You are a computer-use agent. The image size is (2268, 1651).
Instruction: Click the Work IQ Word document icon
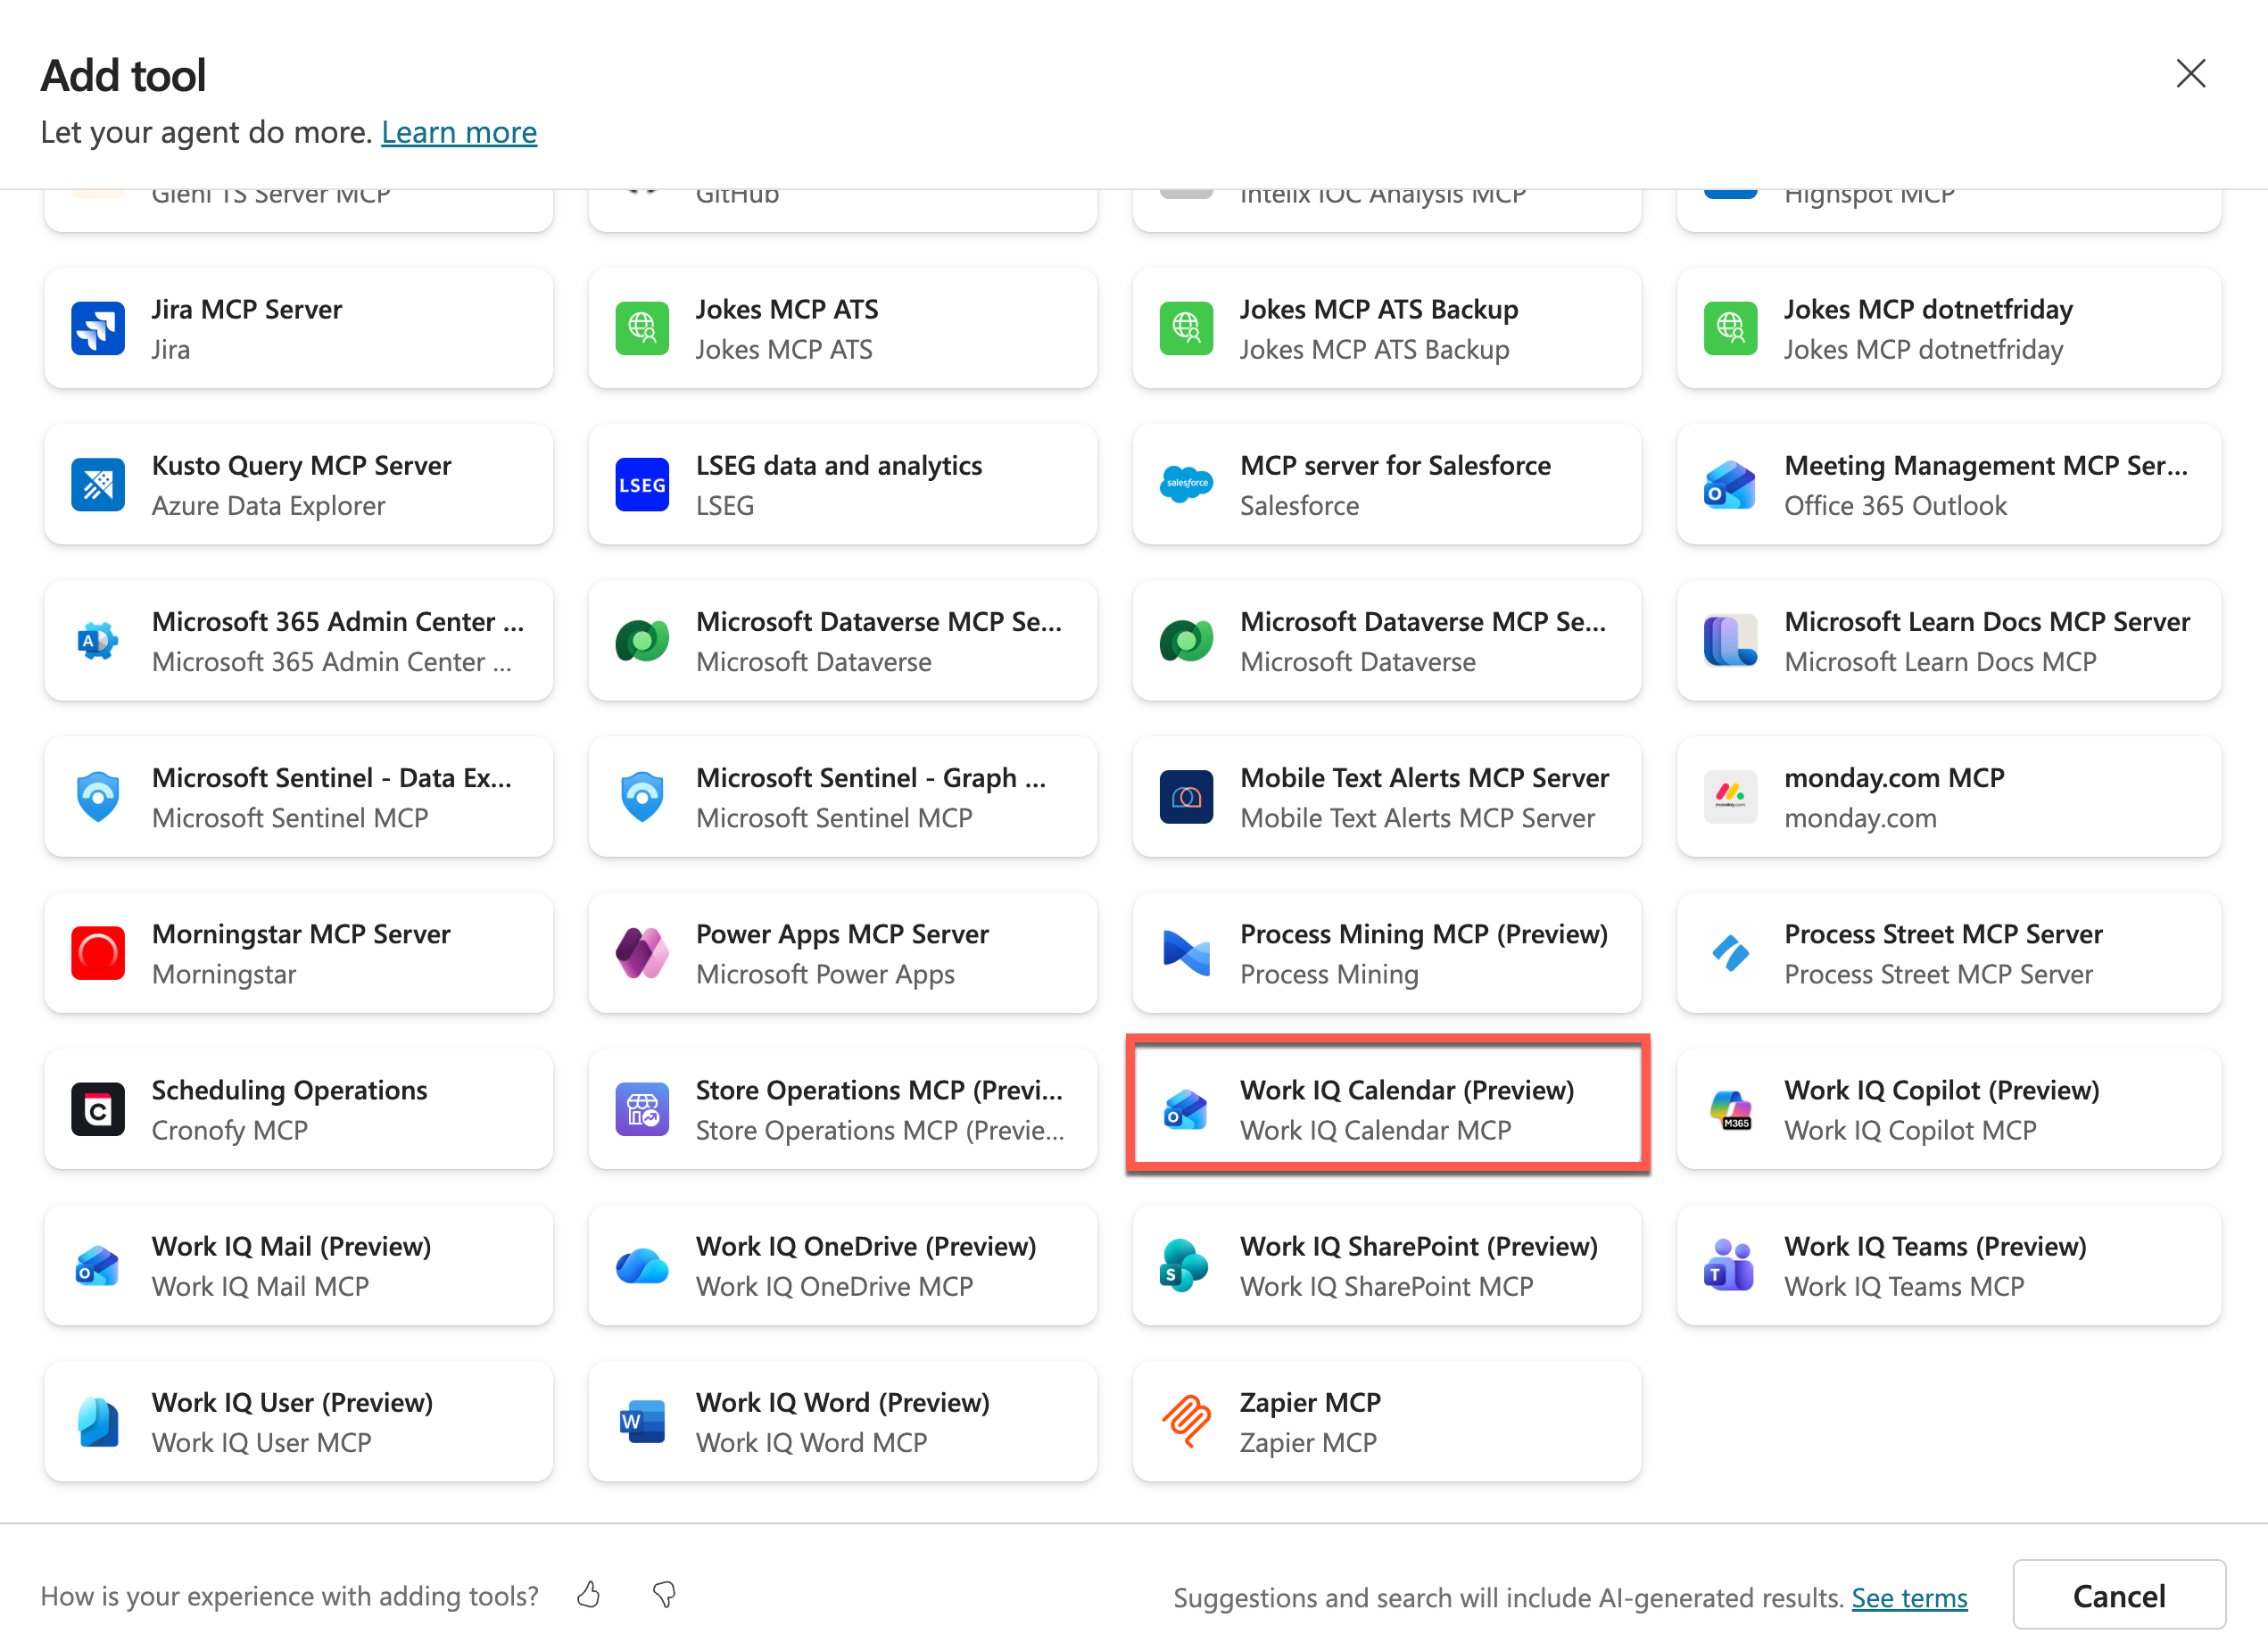click(641, 1420)
